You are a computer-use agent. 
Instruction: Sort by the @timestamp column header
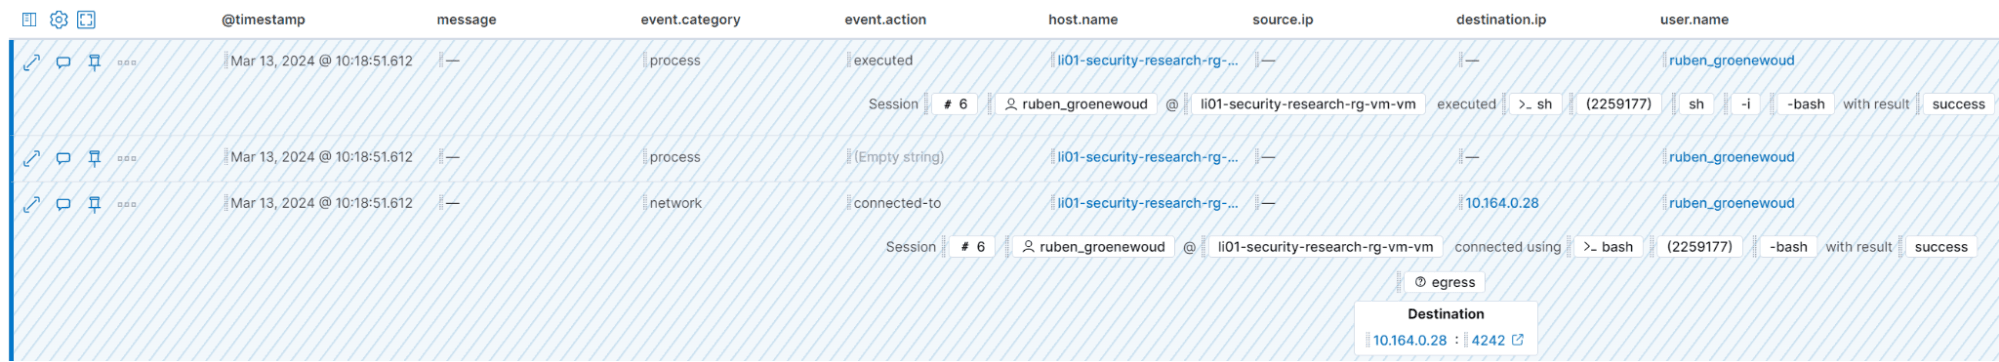click(263, 20)
